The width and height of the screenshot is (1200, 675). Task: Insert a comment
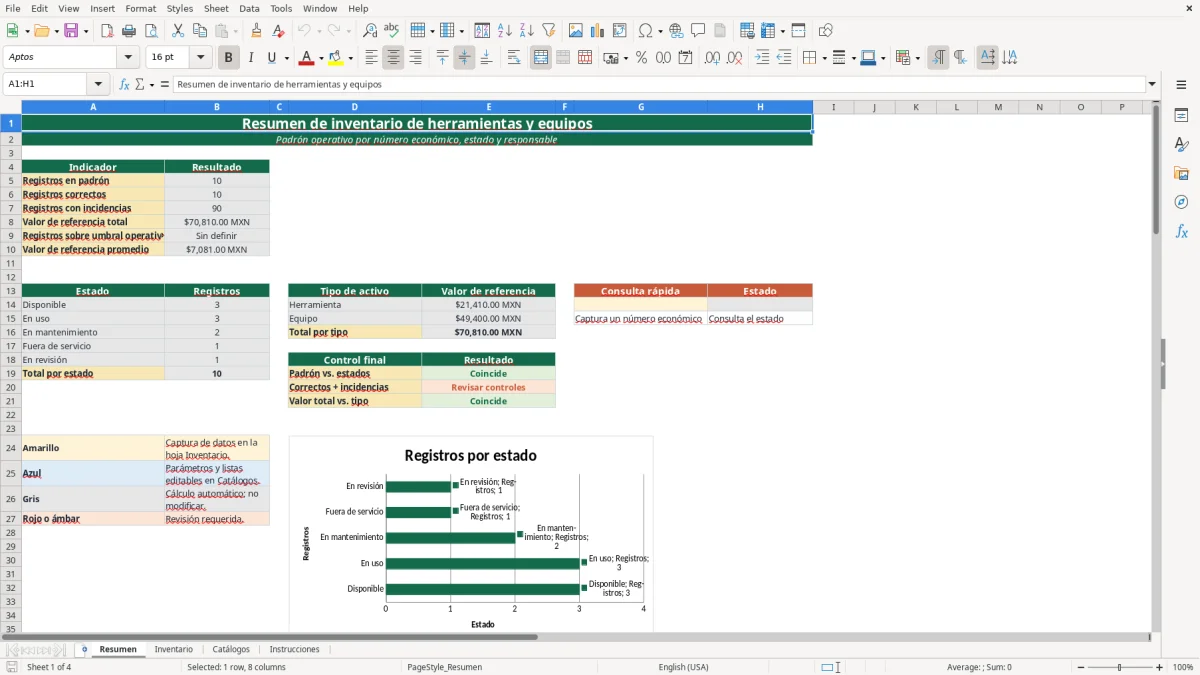698,31
